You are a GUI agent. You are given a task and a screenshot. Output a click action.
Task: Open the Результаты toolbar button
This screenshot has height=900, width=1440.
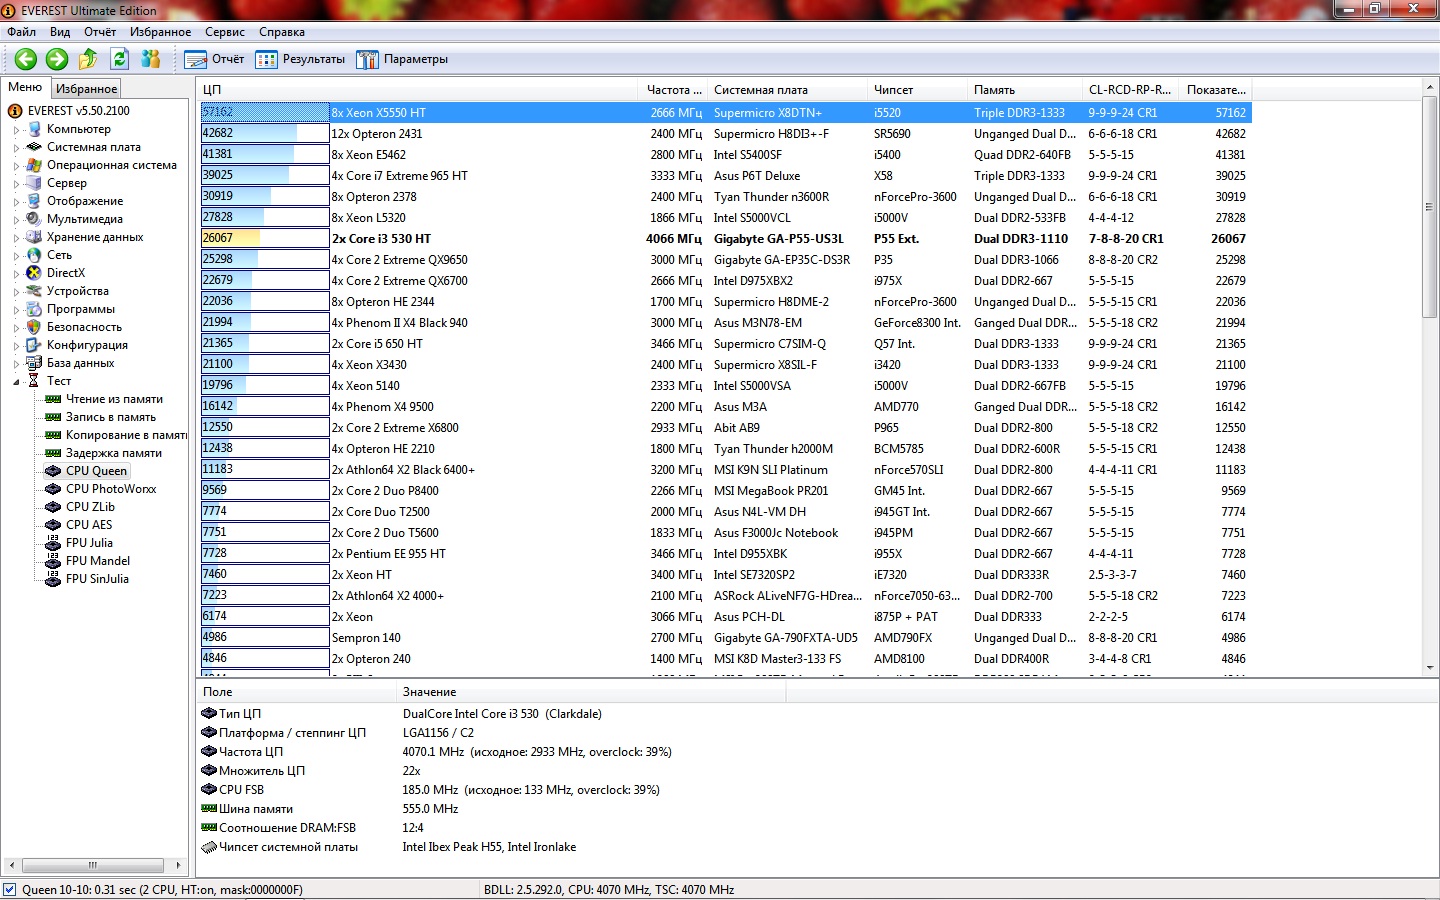(300, 59)
